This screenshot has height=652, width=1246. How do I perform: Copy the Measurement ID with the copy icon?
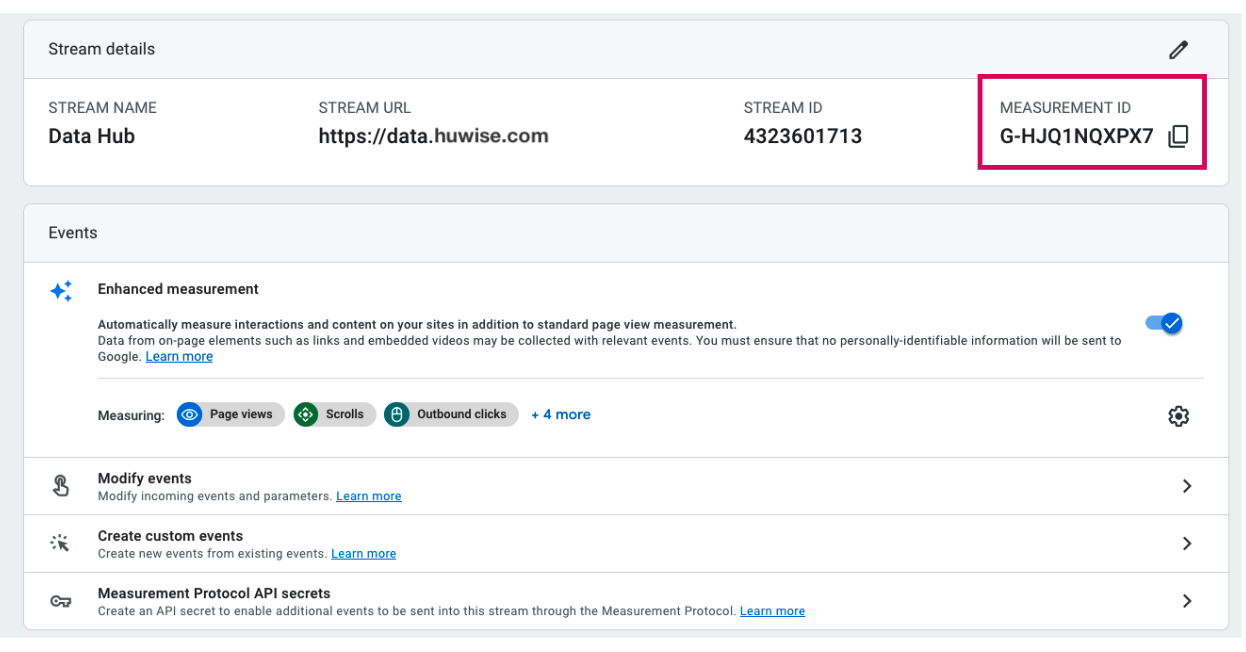tap(1178, 137)
